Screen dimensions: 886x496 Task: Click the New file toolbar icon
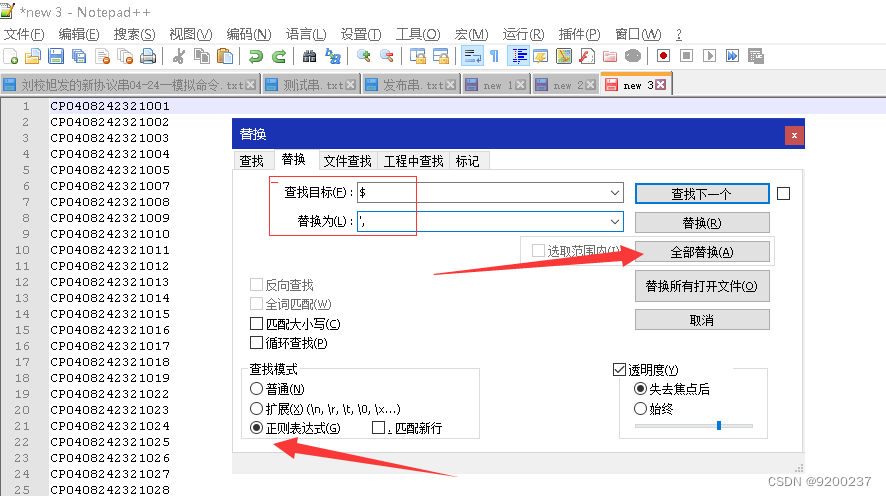(x=11, y=56)
